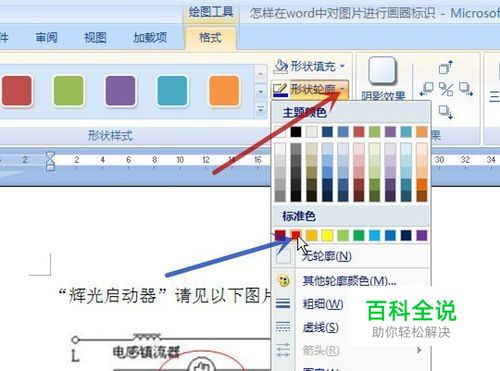Image resolution: width=500 pixels, height=371 pixels.
Task: Switch to the 视图 tab
Action: pyautogui.click(x=95, y=38)
